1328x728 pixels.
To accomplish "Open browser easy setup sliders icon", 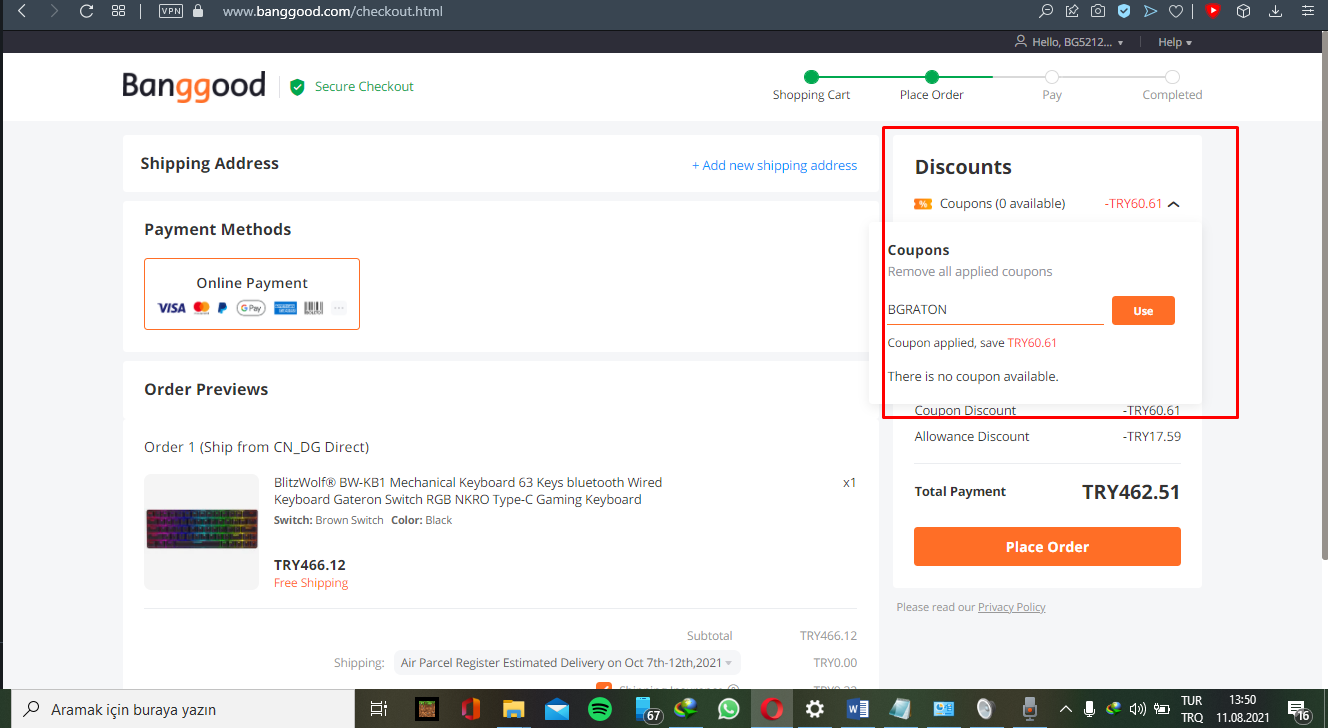I will [1307, 12].
